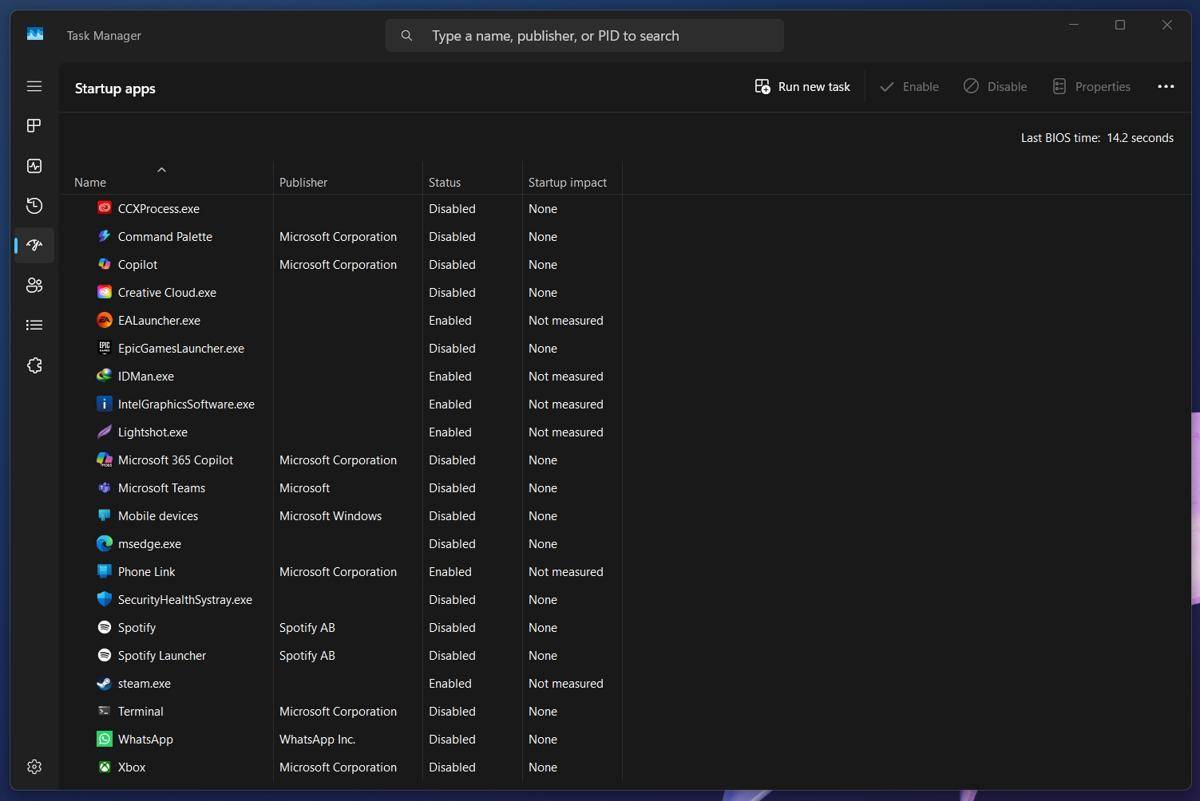Click Spotify name in the list
The image size is (1200, 801).
coord(137,628)
